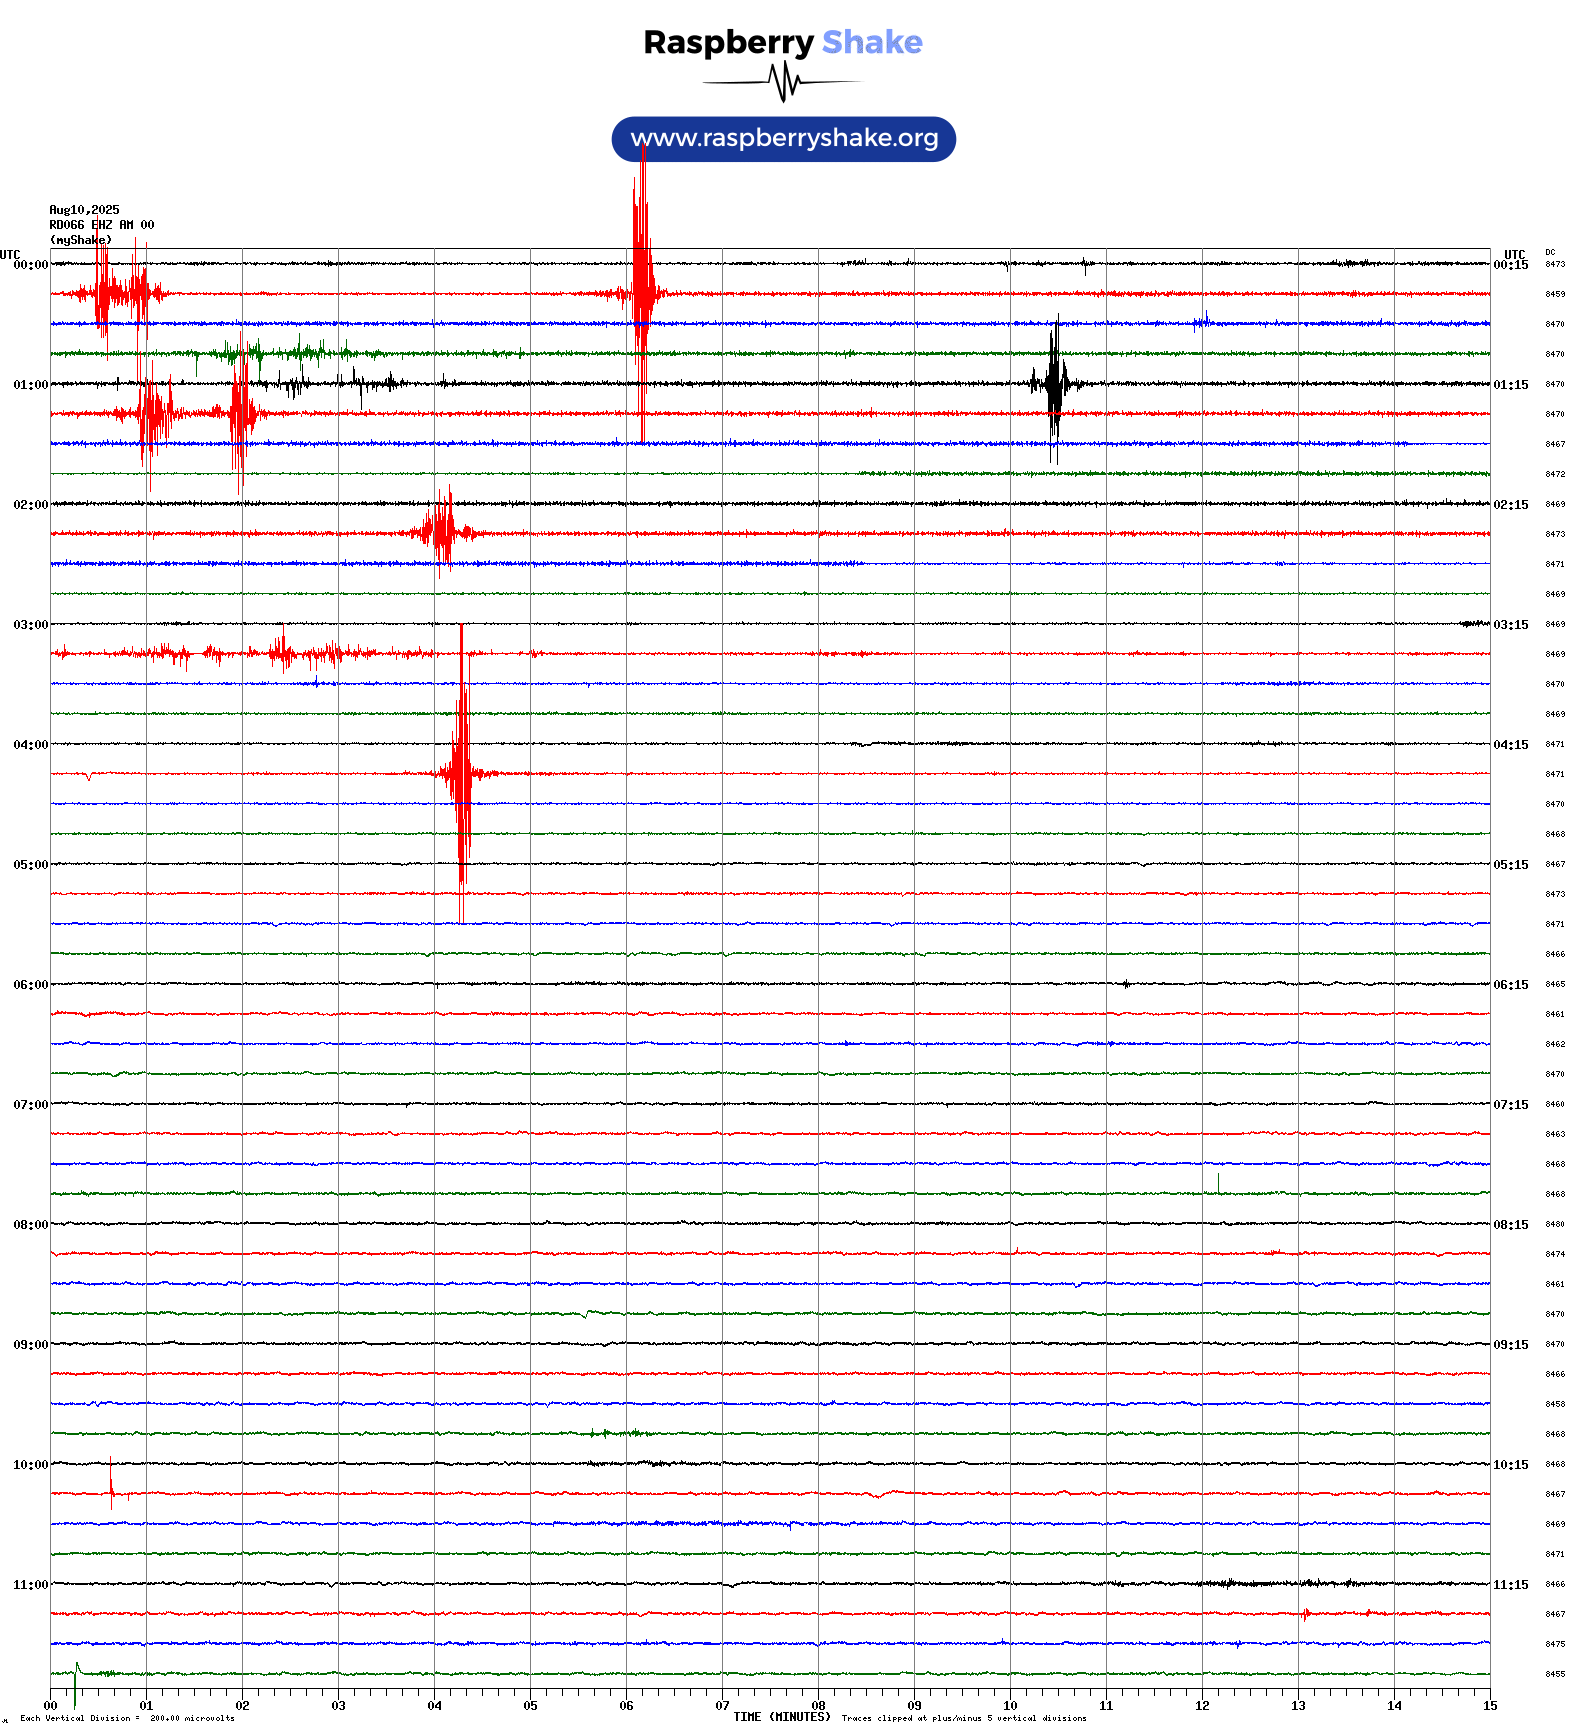Click the waveform icon beneath the logo
The height and width of the screenshot is (1732, 1570).
coord(783,82)
